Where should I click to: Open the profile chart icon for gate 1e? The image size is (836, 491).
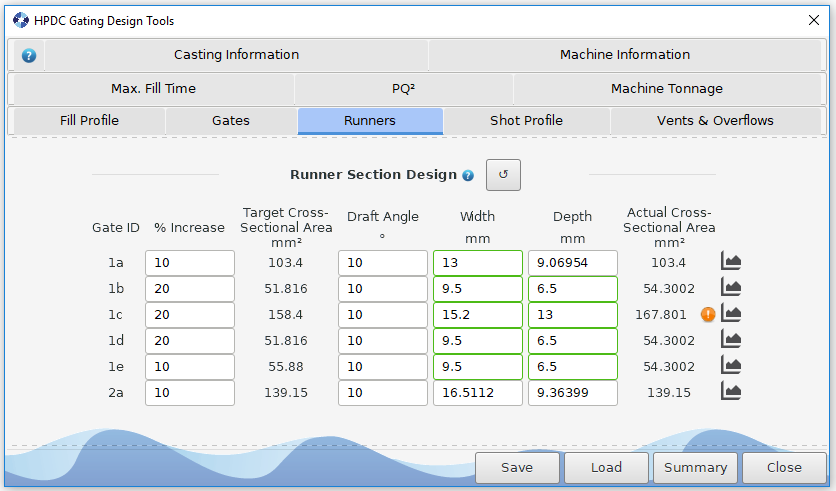click(x=731, y=366)
